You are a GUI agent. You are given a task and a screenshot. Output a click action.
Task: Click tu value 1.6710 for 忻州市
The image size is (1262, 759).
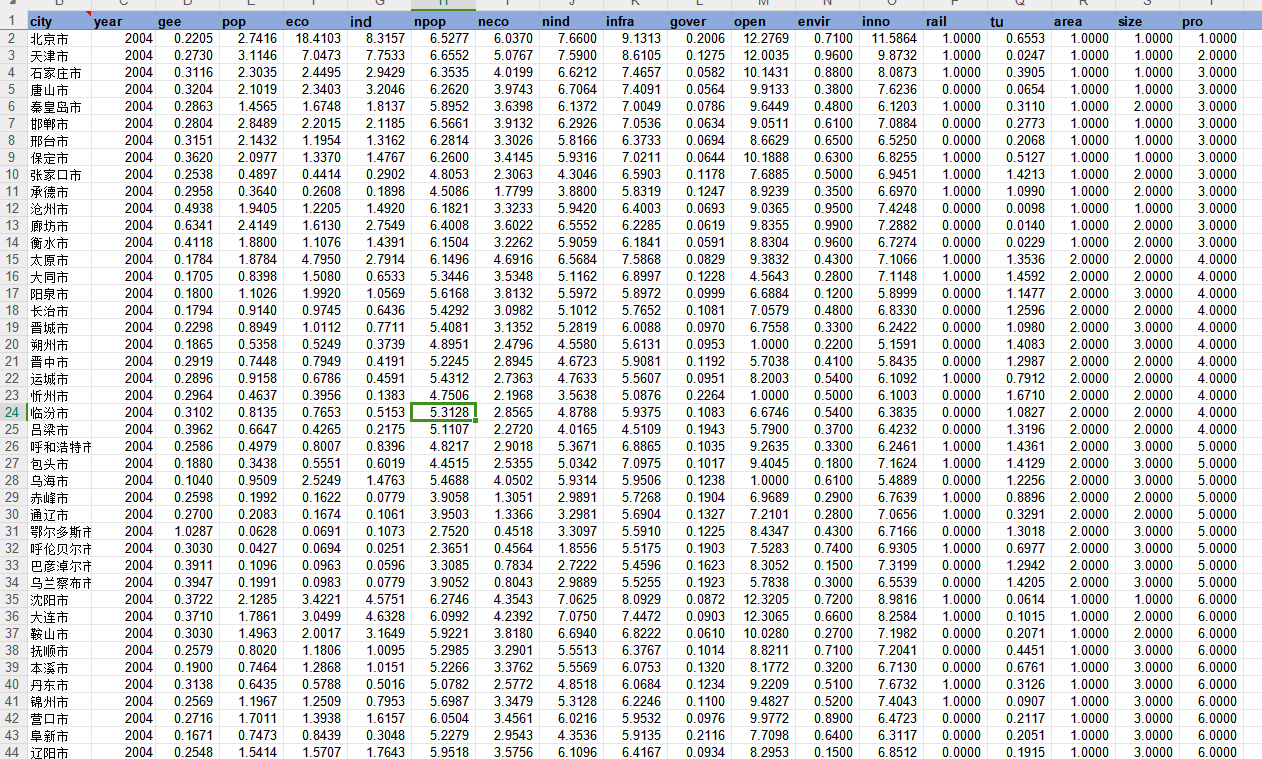[1019, 395]
